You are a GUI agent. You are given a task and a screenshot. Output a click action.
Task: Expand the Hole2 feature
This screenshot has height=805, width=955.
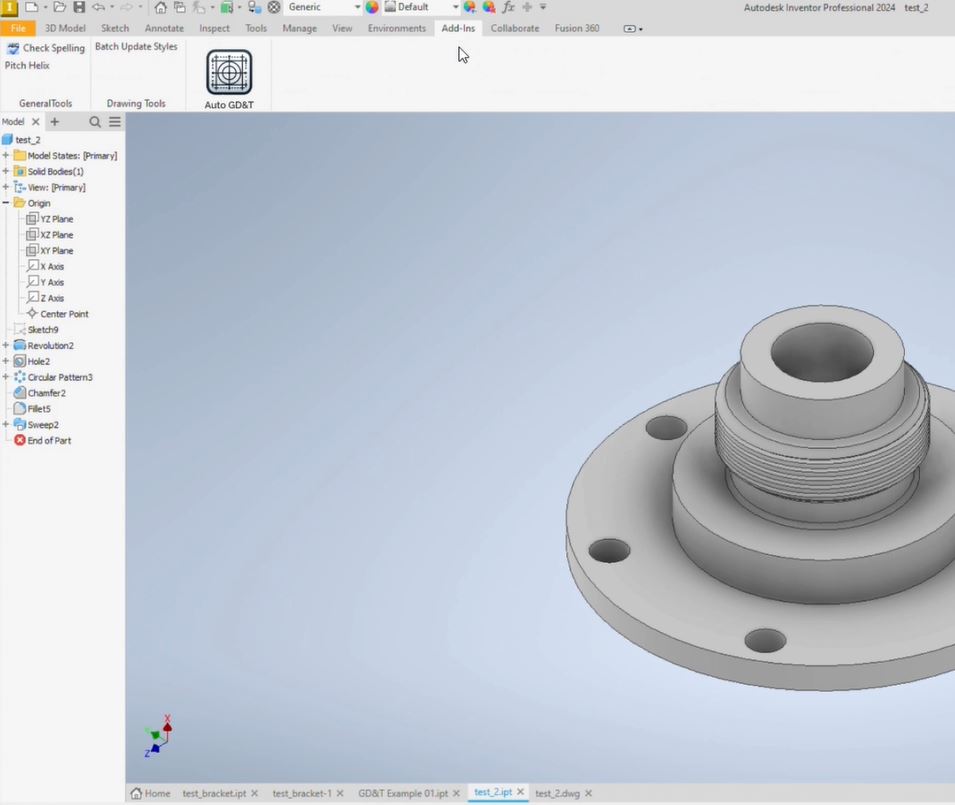(x=5, y=361)
